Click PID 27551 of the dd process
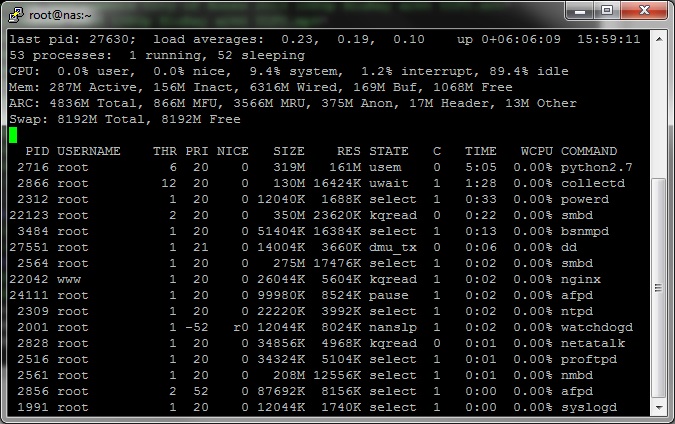The height and width of the screenshot is (424, 675). [29, 247]
